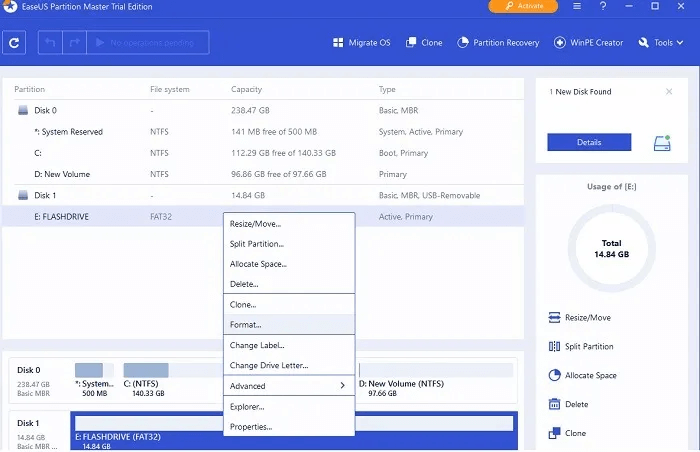700x452 pixels.
Task: Expand the Tools dropdown
Action: pyautogui.click(x=661, y=43)
